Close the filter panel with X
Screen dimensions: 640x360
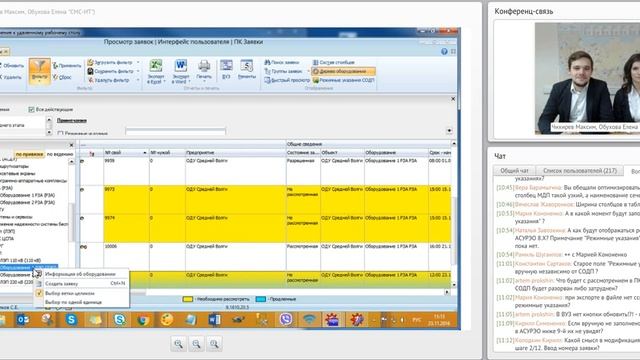(453, 99)
